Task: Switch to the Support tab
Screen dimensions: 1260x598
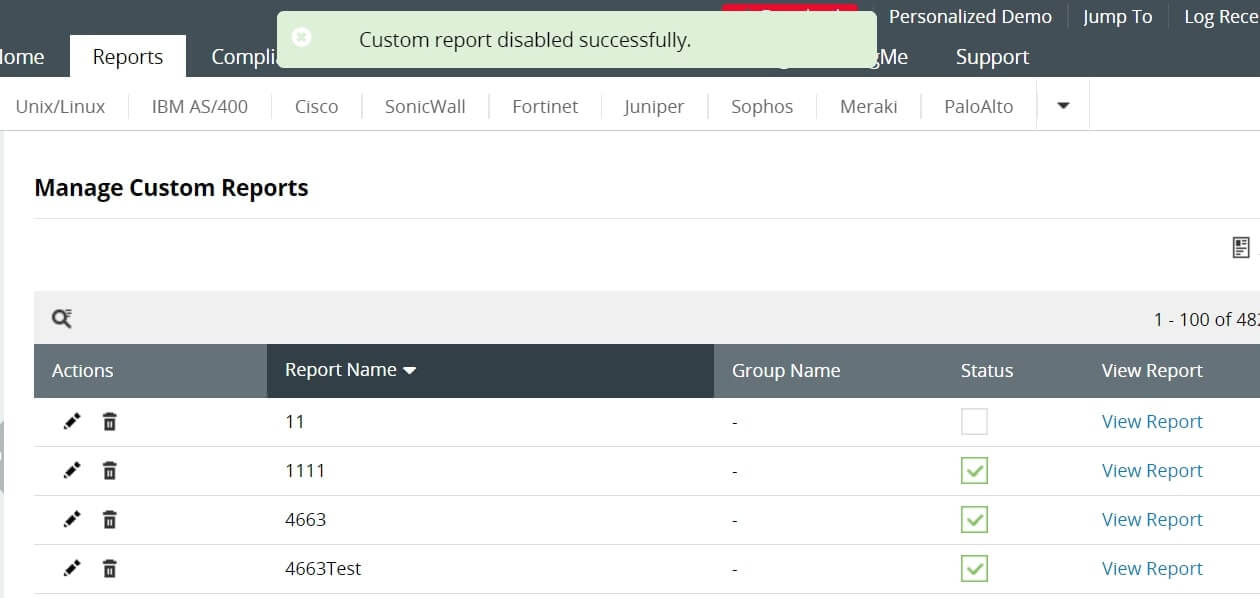Action: click(x=992, y=57)
